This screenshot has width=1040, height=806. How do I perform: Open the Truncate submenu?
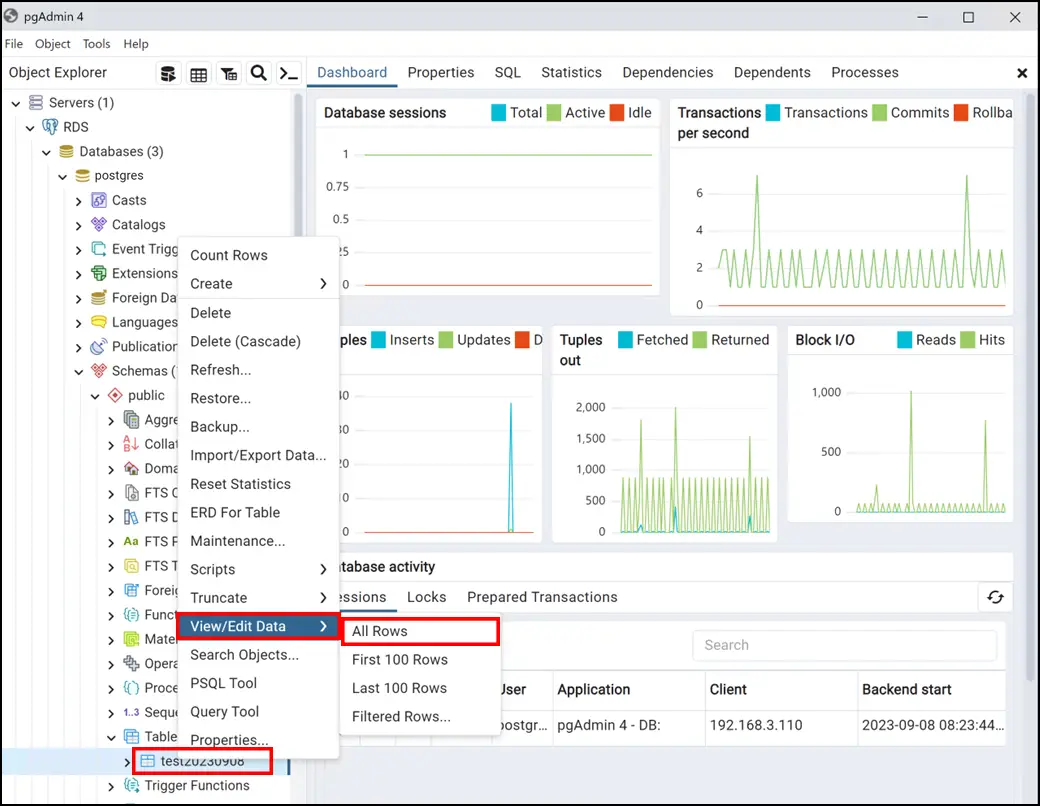[x=259, y=598]
